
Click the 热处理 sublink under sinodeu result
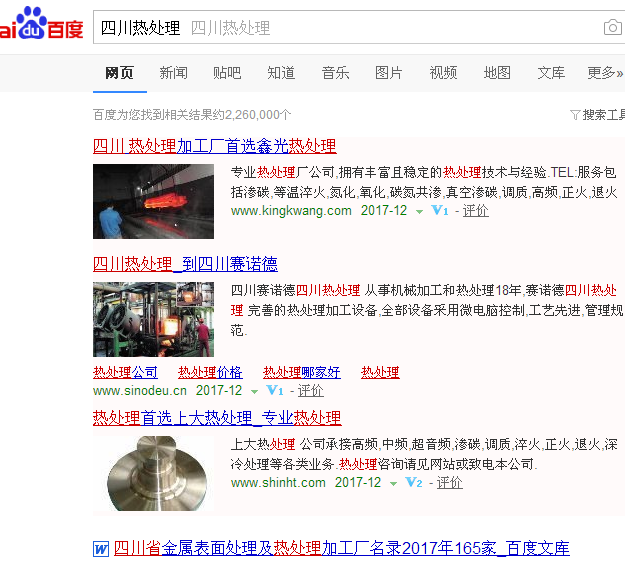click(380, 372)
